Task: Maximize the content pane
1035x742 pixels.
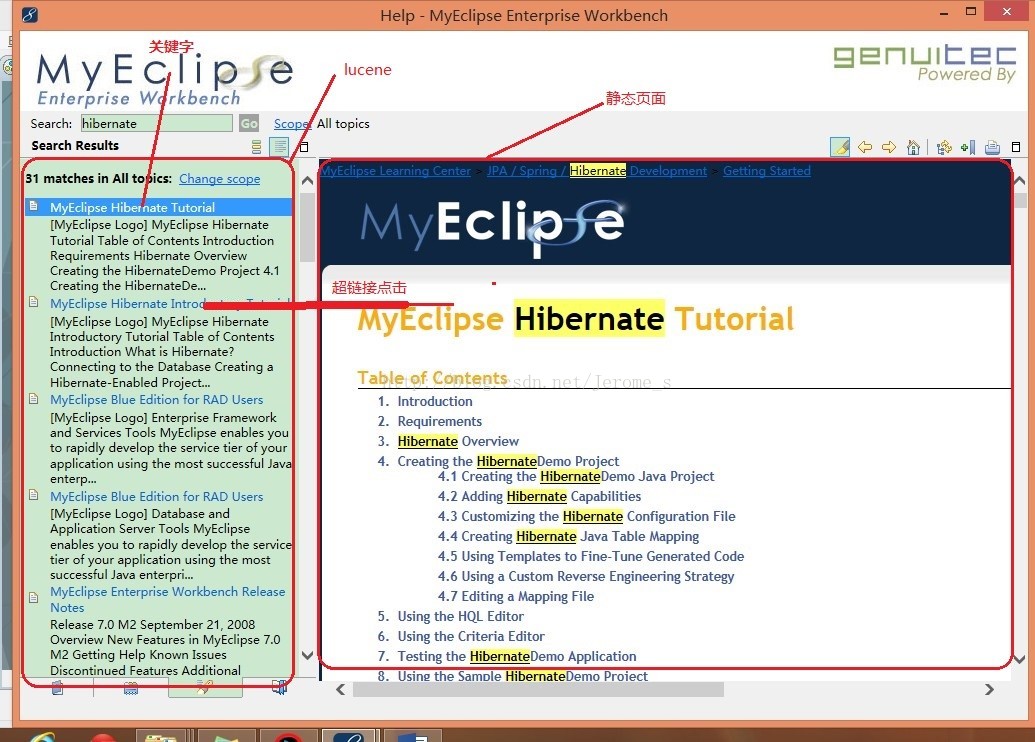Action: [1016, 147]
